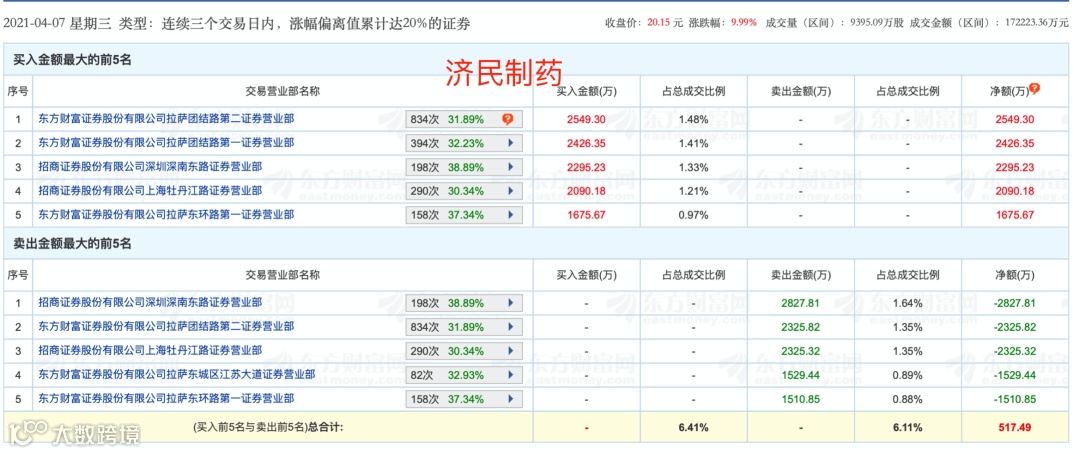Expand 158次 37.34% arrow in buy table

point(510,215)
